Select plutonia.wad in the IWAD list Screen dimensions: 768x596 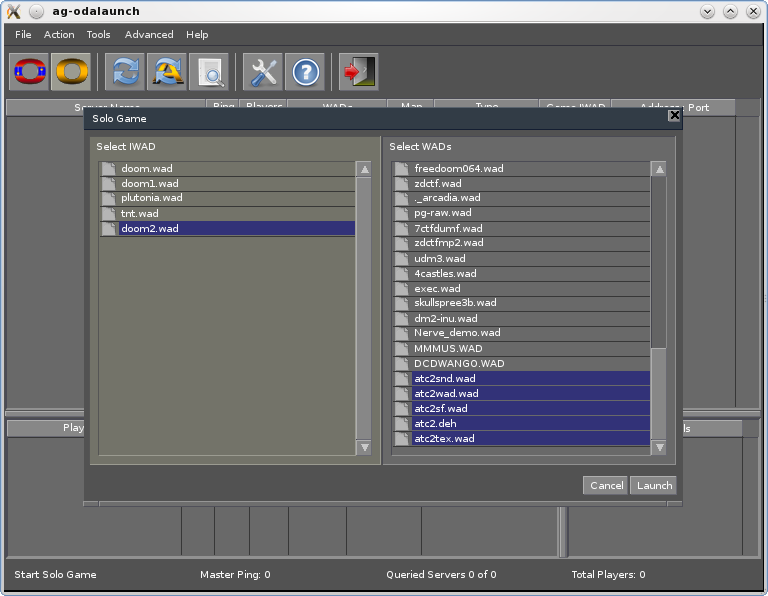[x=151, y=198]
